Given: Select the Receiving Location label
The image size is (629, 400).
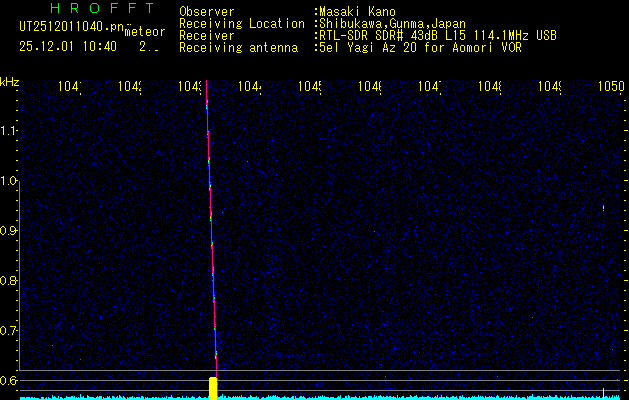Looking at the screenshot, I should (x=241, y=23).
